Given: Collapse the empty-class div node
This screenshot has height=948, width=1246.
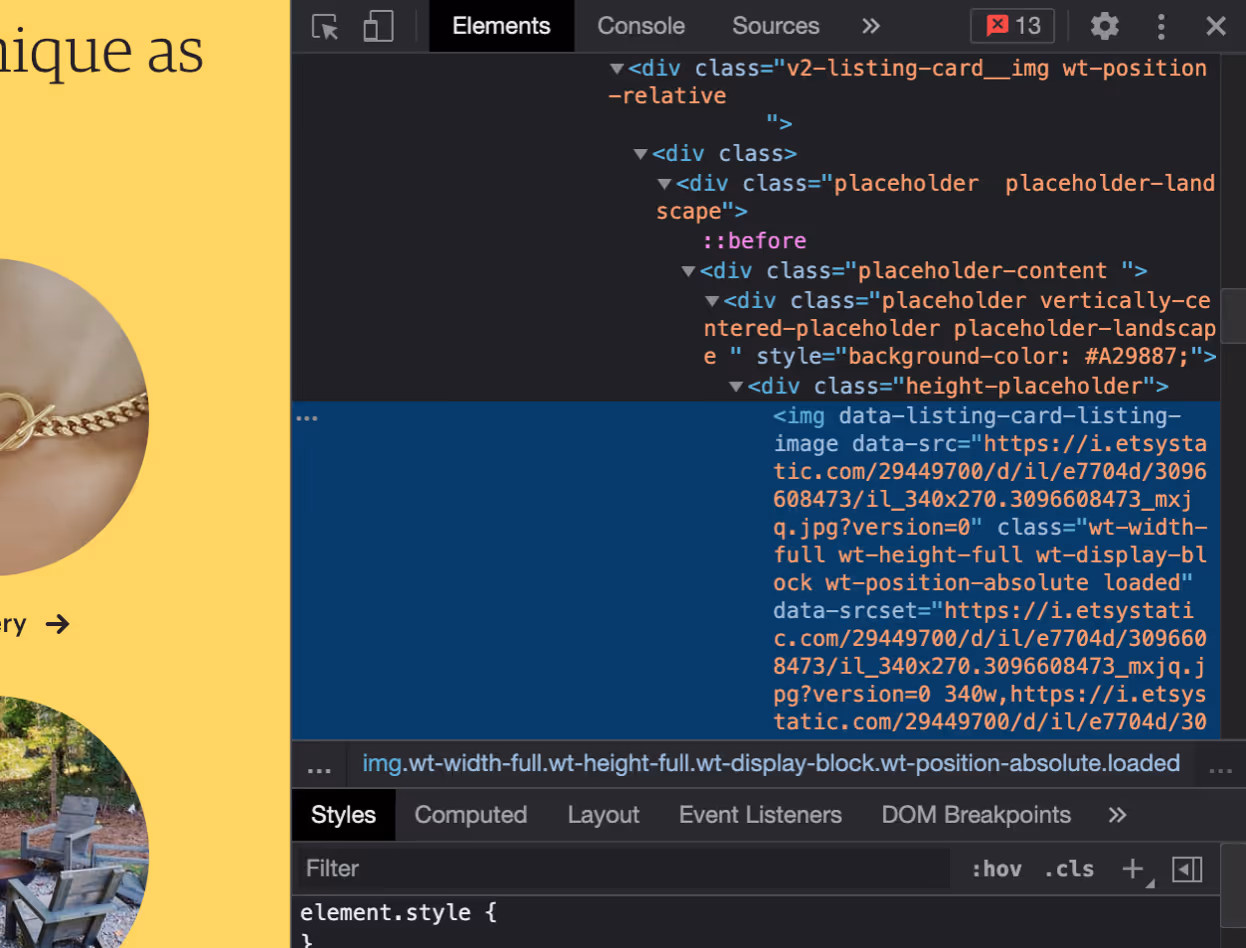Looking at the screenshot, I should click(x=641, y=154).
